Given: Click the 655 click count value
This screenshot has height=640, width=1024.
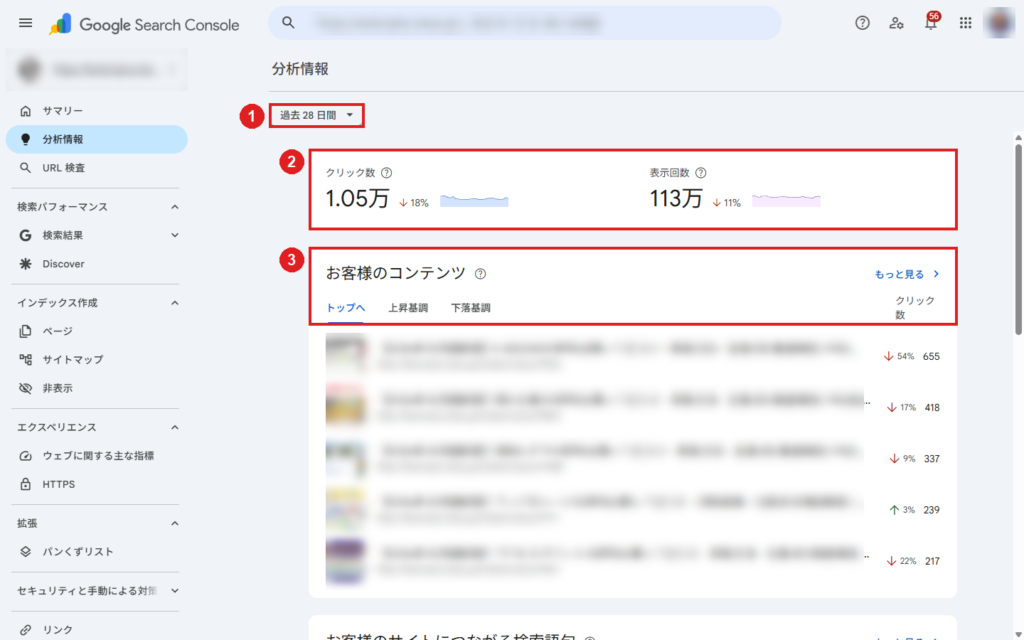Looking at the screenshot, I should coord(931,357).
